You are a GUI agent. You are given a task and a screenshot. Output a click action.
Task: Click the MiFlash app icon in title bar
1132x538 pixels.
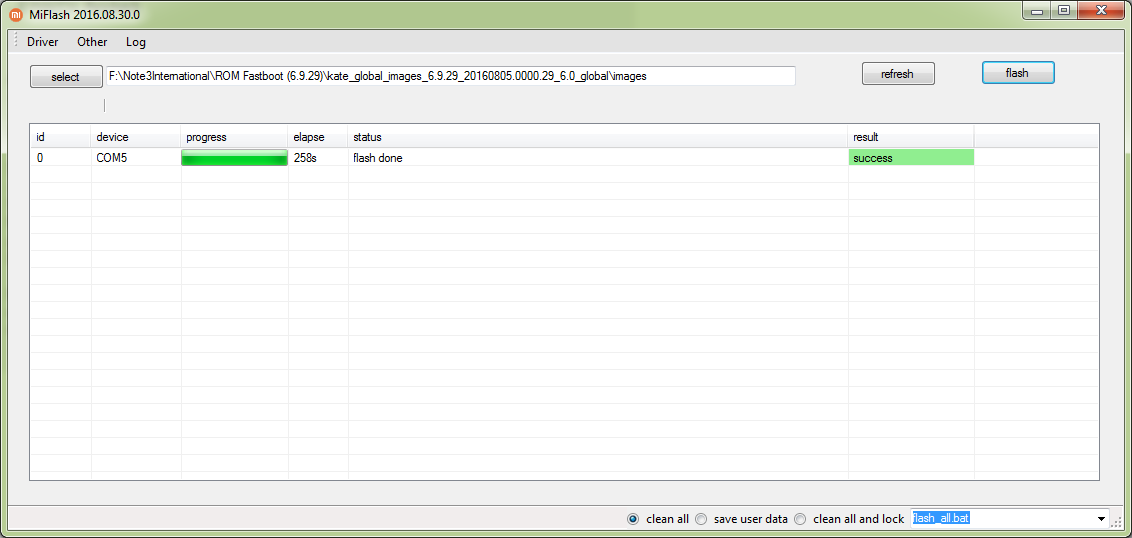[x=16, y=14]
